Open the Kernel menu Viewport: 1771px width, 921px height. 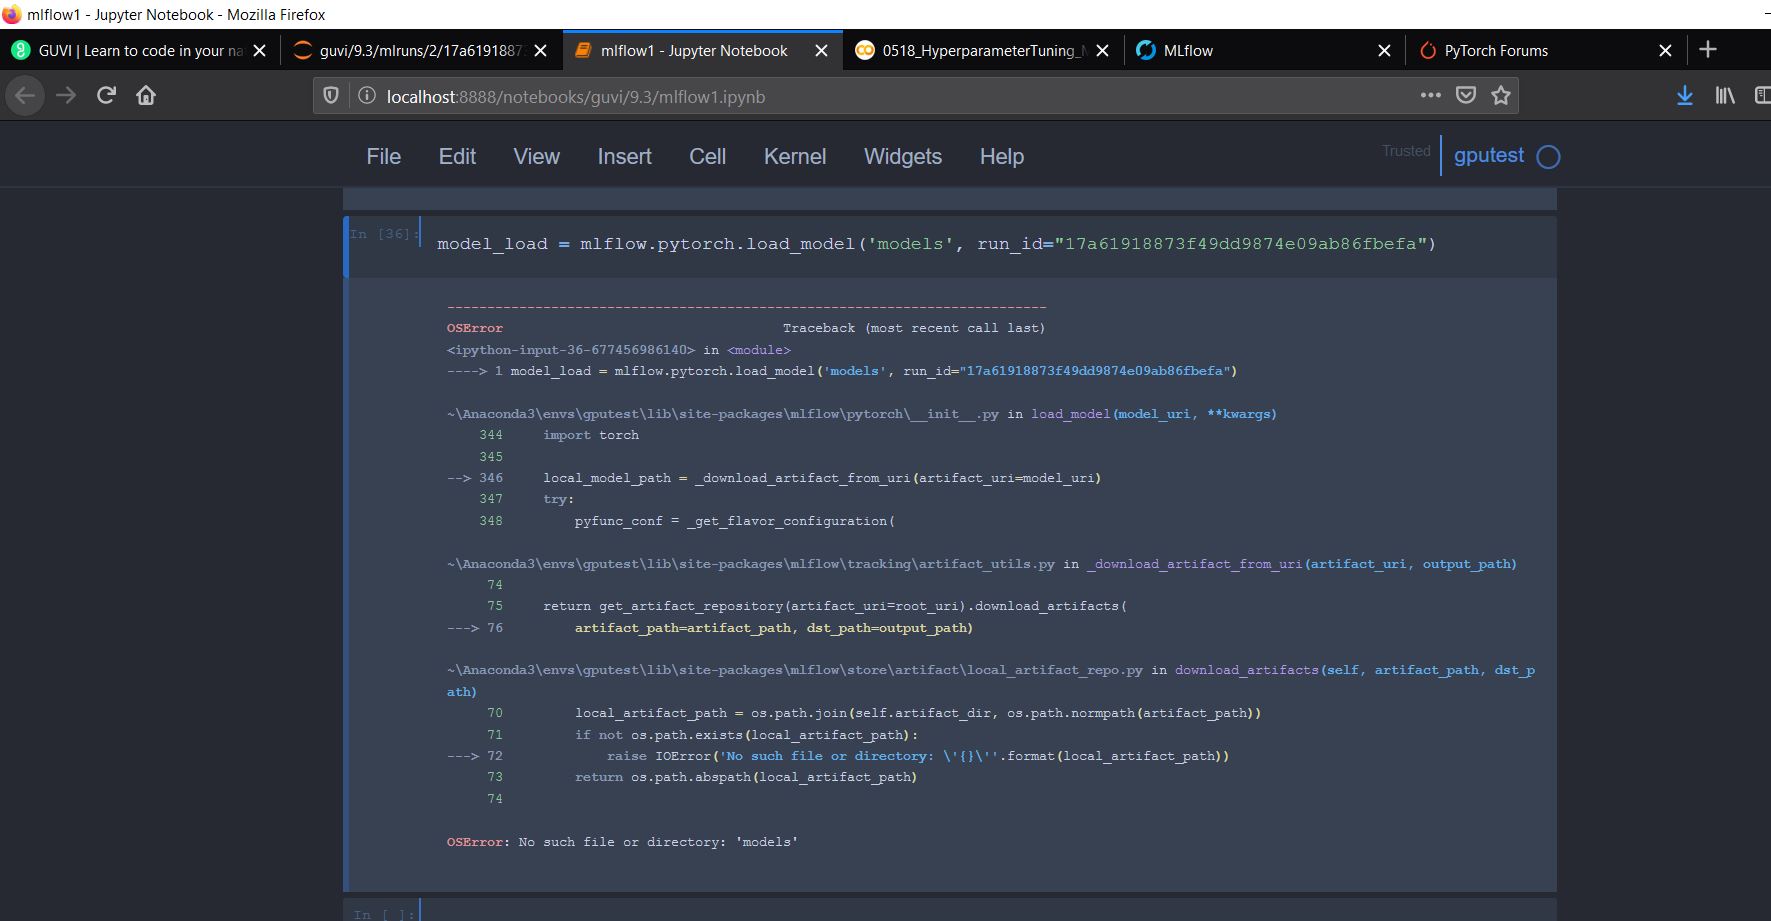794,157
